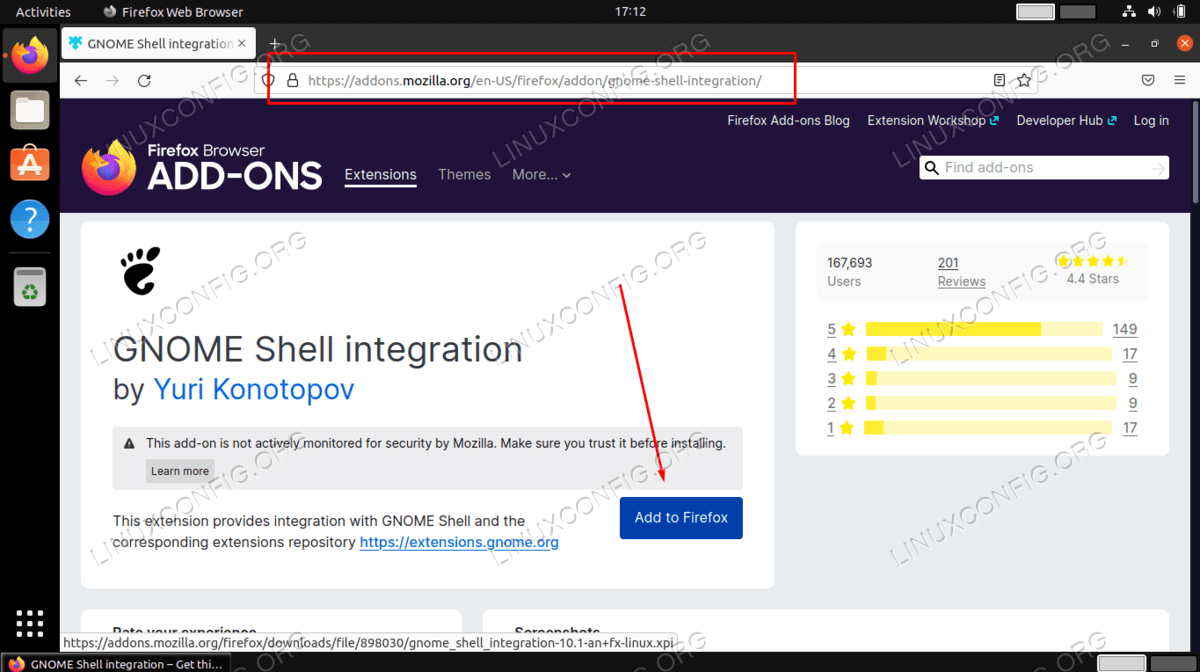Reload the current page
This screenshot has width=1200, height=672.
(144, 81)
